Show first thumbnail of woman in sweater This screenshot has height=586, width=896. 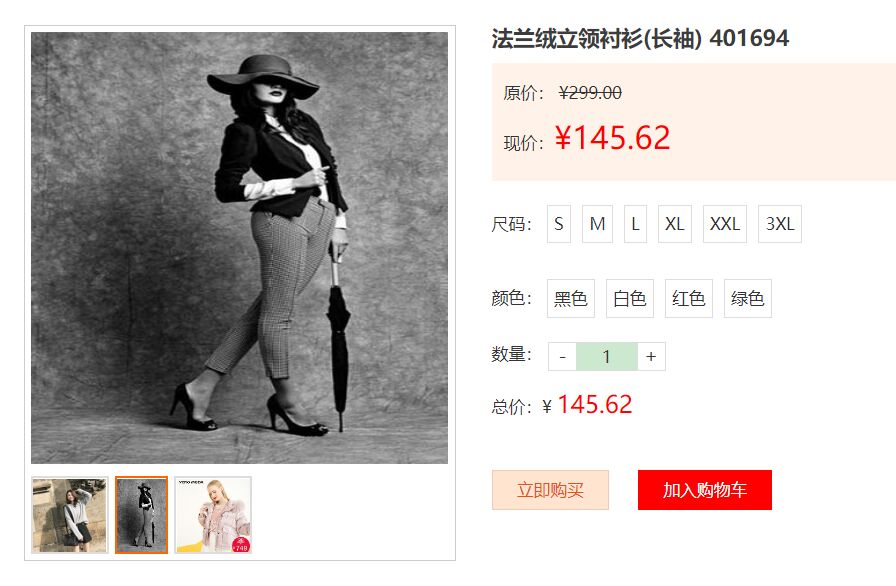(x=70, y=515)
